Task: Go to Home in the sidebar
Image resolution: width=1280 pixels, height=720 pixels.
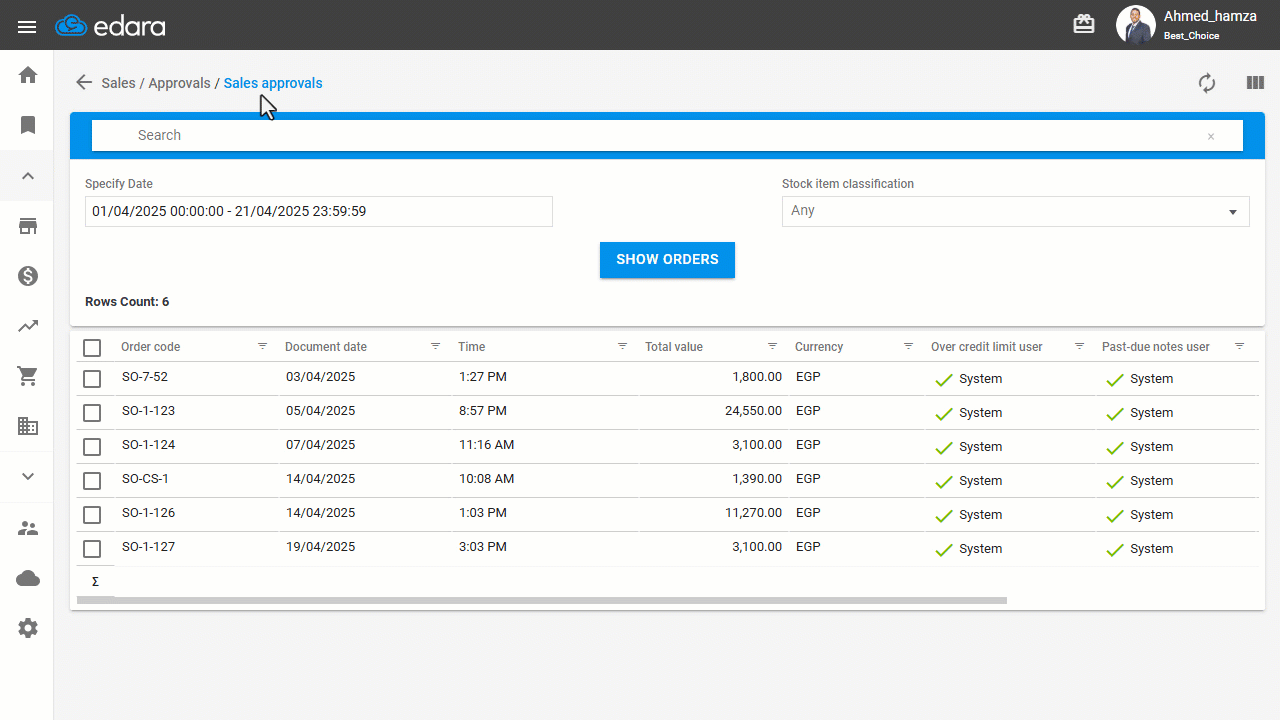Action: pos(28,75)
